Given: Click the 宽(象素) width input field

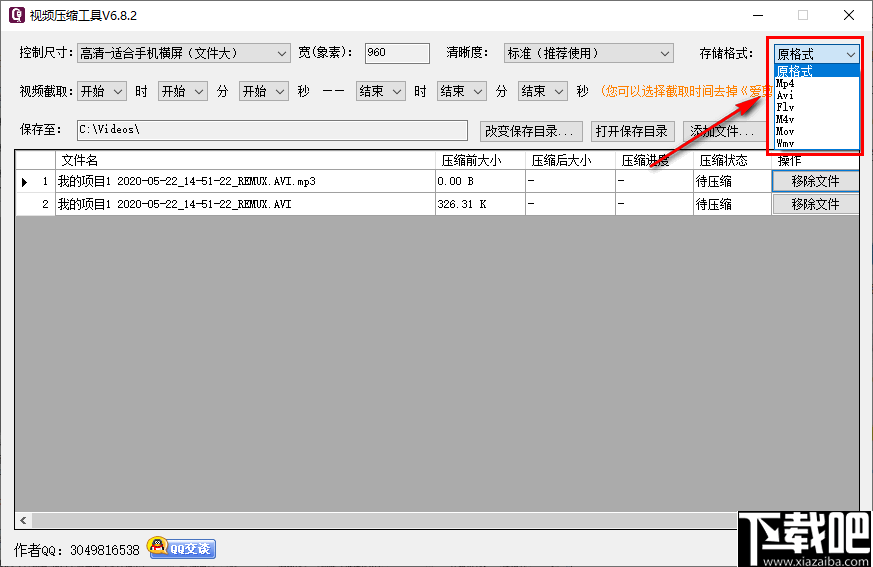Looking at the screenshot, I should [397, 53].
